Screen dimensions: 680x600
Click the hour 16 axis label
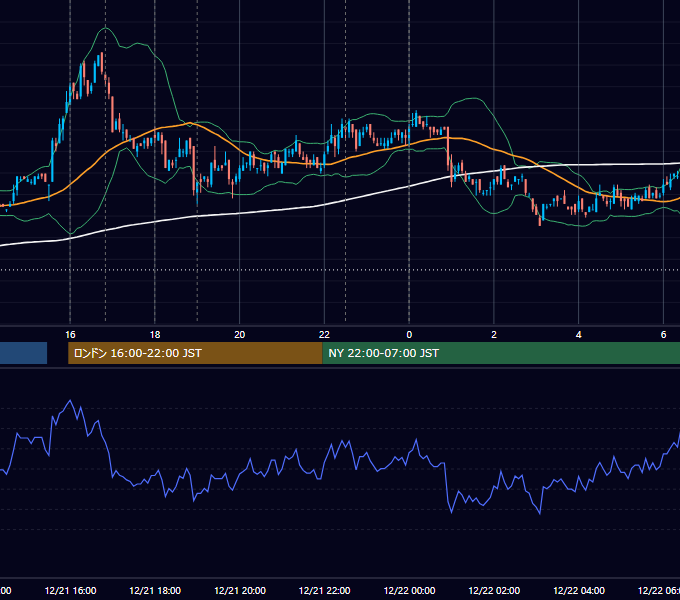tap(70, 335)
